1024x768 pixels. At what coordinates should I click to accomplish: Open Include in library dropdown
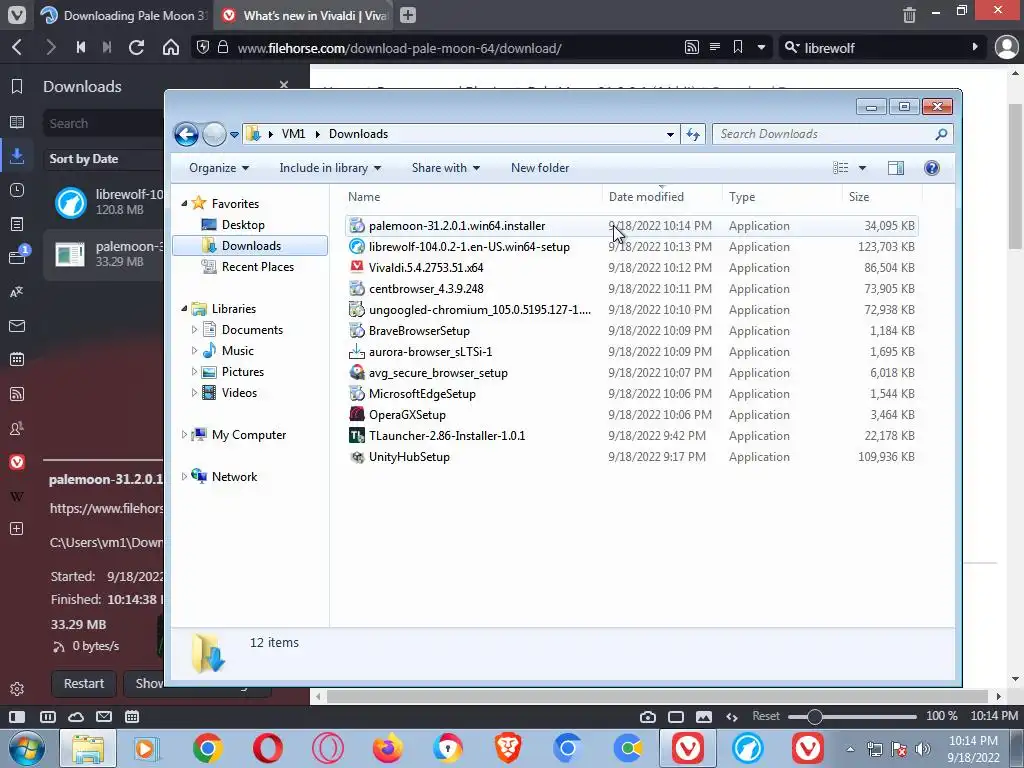click(x=330, y=168)
